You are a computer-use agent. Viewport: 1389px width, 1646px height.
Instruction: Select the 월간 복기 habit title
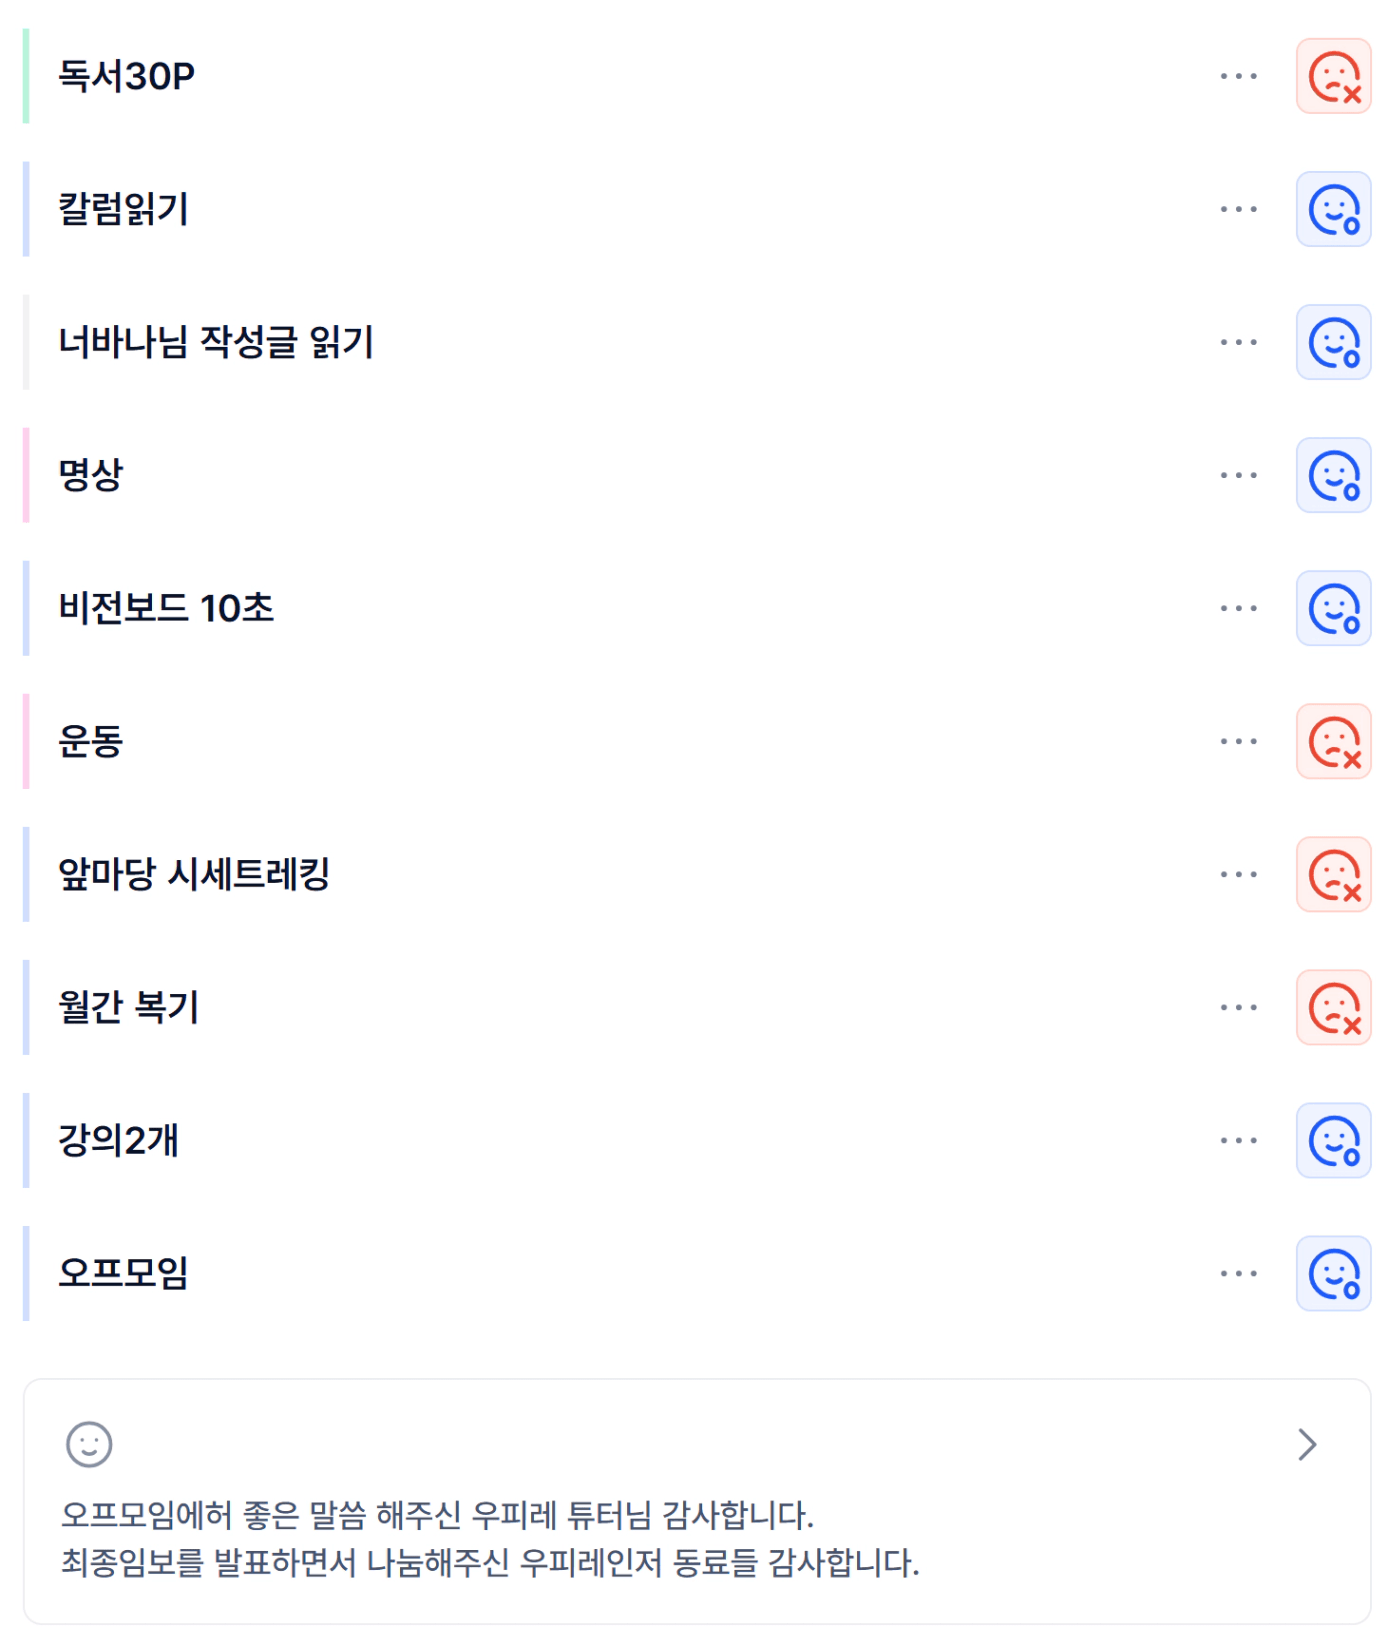coord(129,1007)
